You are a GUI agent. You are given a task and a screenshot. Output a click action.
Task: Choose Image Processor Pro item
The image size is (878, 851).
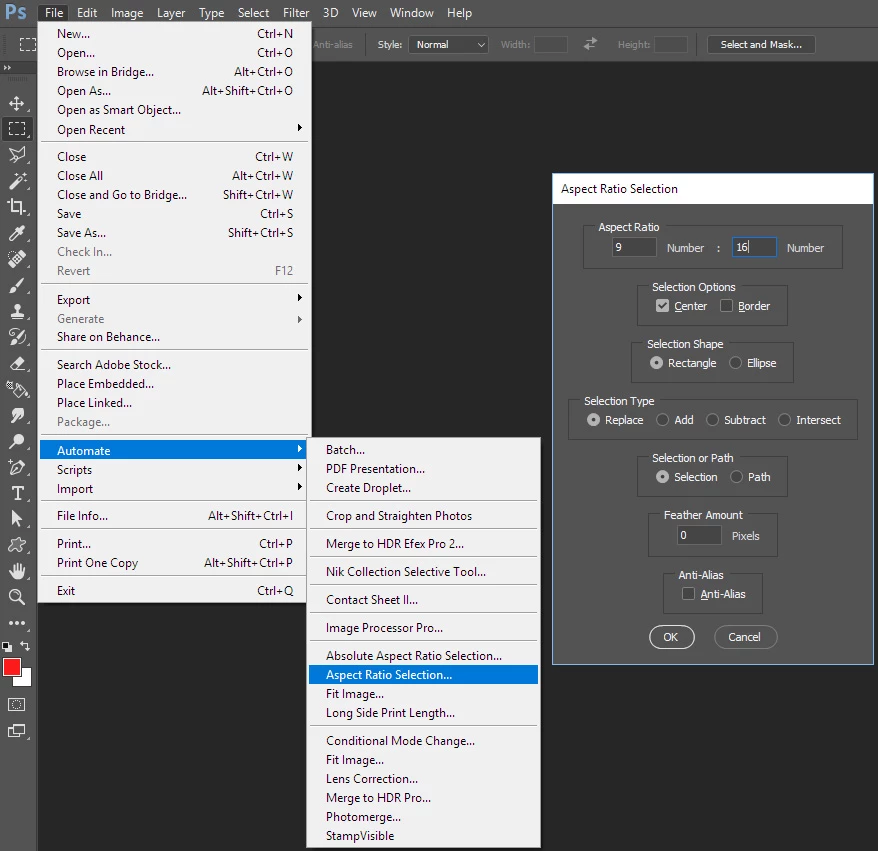[x=423, y=628]
